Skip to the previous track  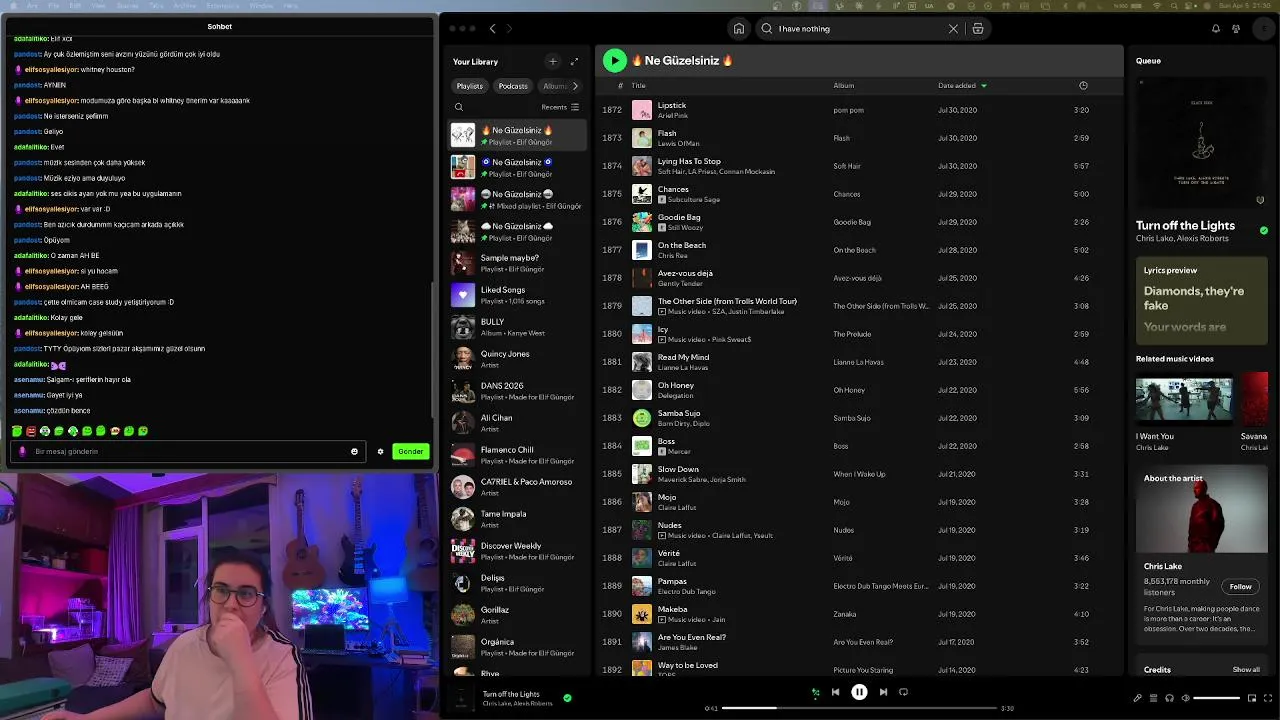835,692
